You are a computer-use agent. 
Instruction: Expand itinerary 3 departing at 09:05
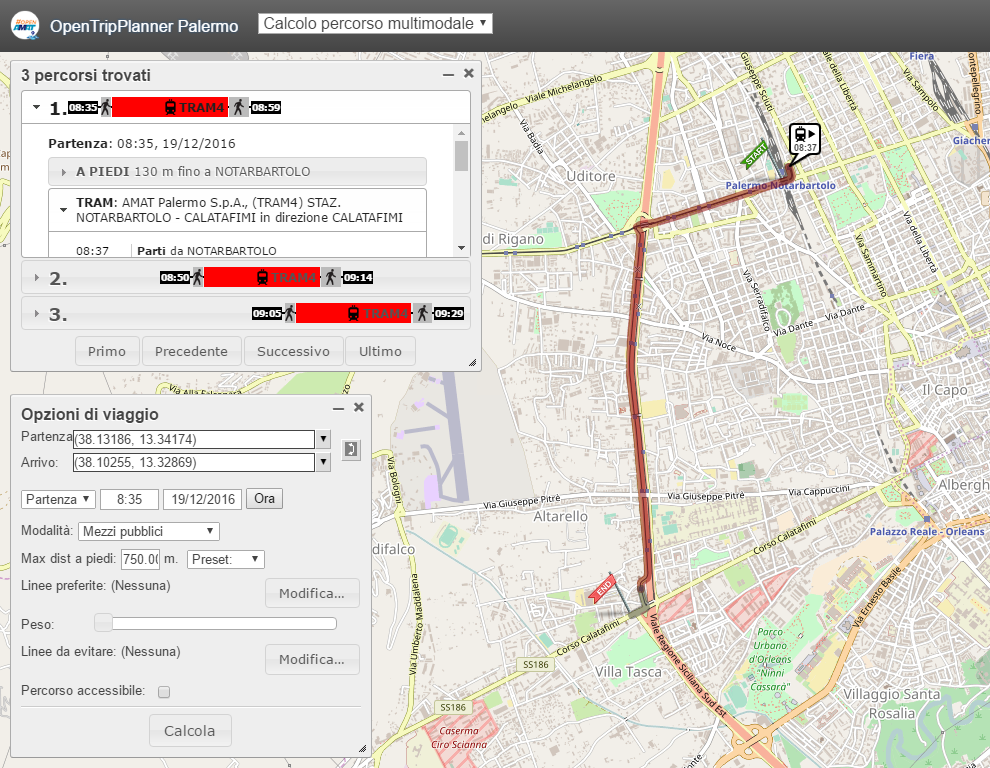click(x=37, y=313)
